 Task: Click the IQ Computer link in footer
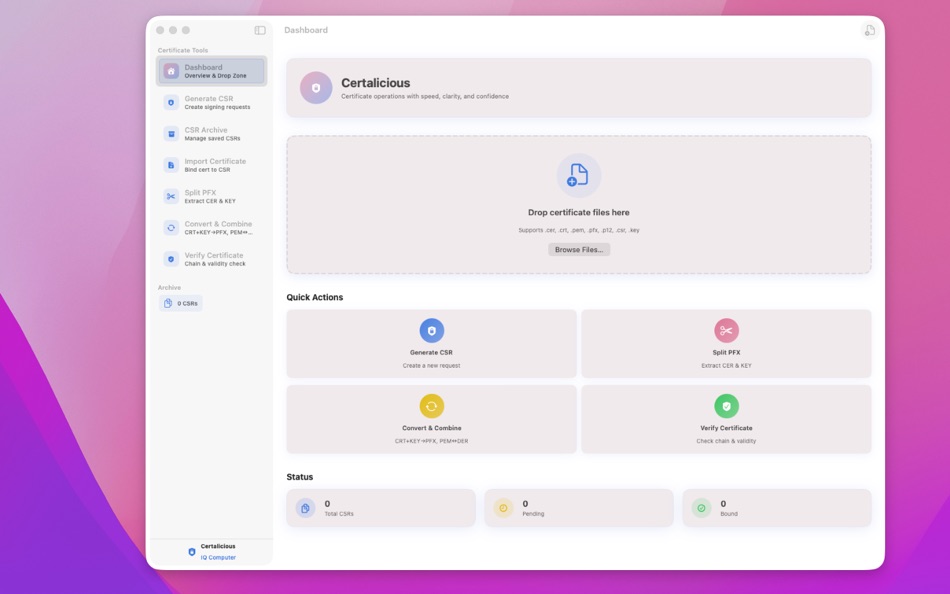pos(218,558)
